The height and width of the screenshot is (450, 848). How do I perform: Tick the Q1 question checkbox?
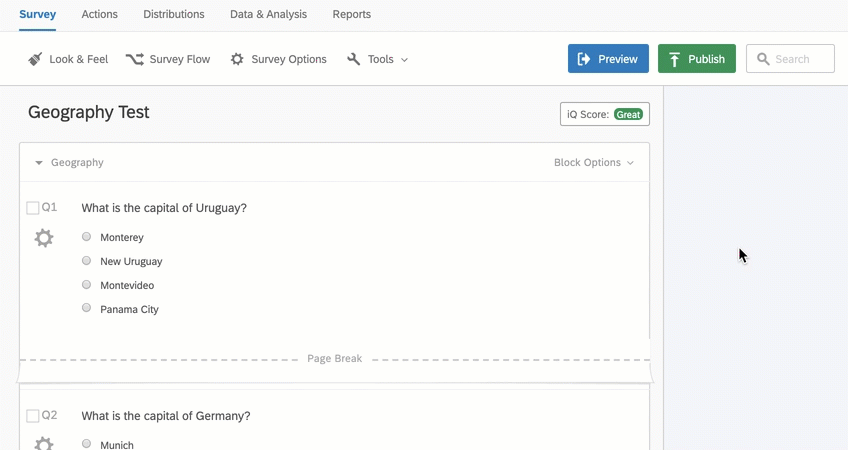point(32,208)
